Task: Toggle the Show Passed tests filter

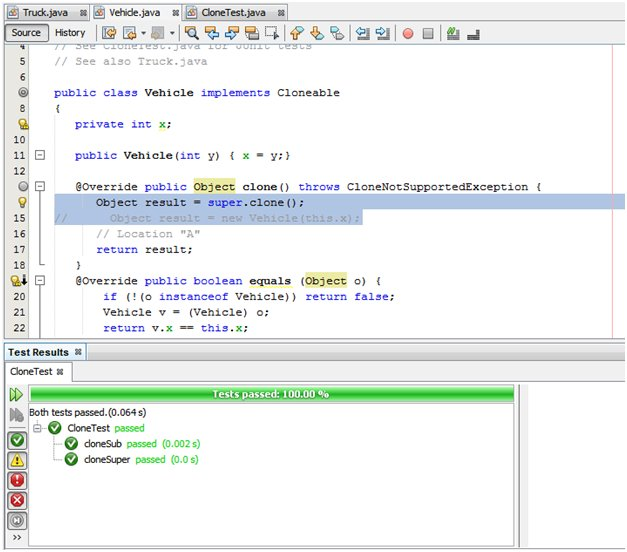Action: coord(17,439)
